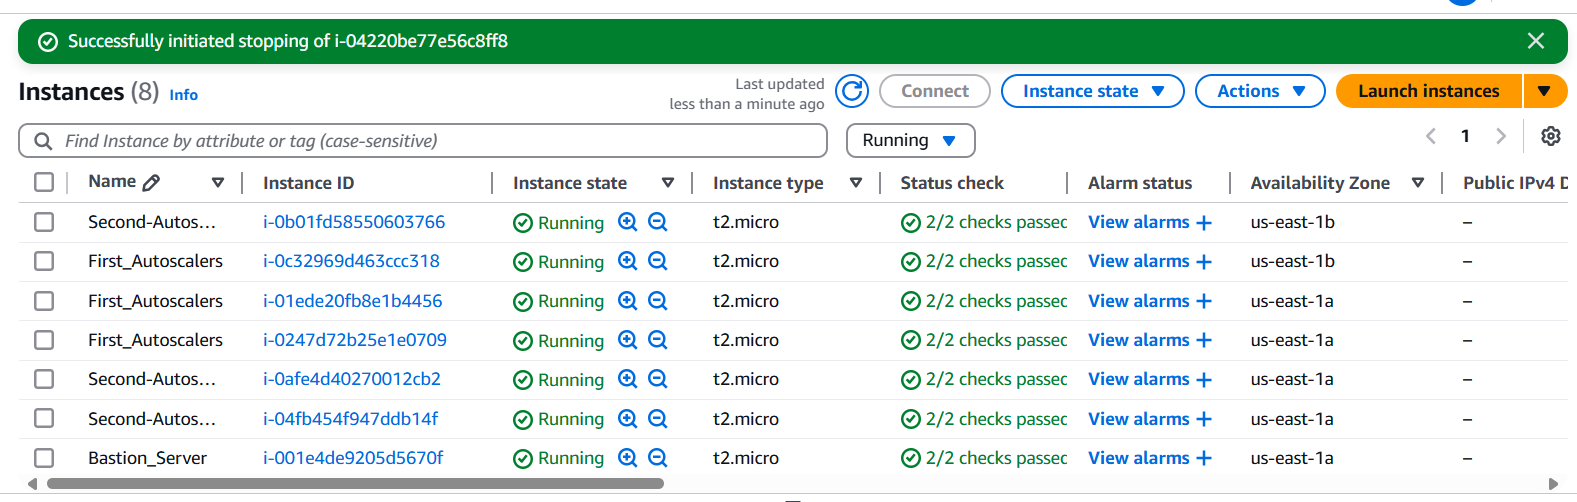Click the zoom-in icon in row i-0247d72b25e1e0709

[628, 340]
